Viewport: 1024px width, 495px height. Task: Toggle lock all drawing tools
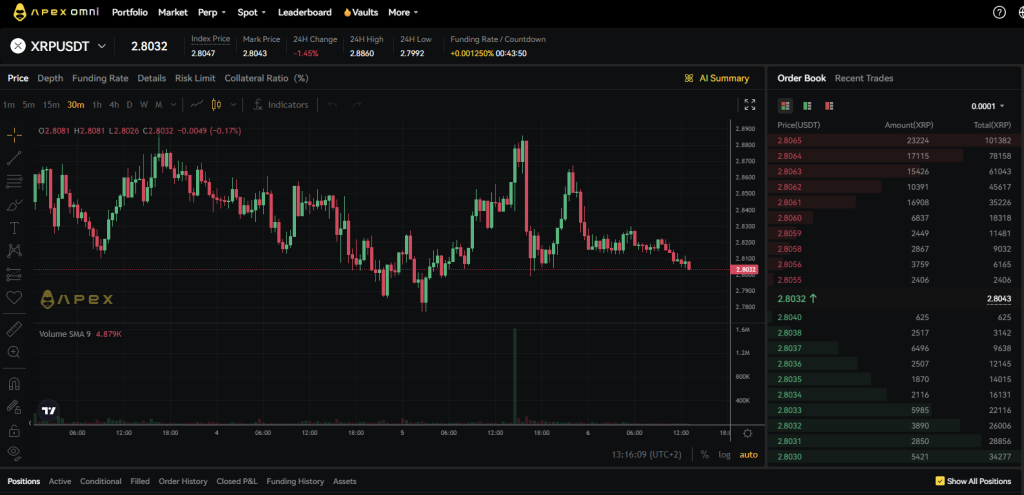click(x=14, y=430)
